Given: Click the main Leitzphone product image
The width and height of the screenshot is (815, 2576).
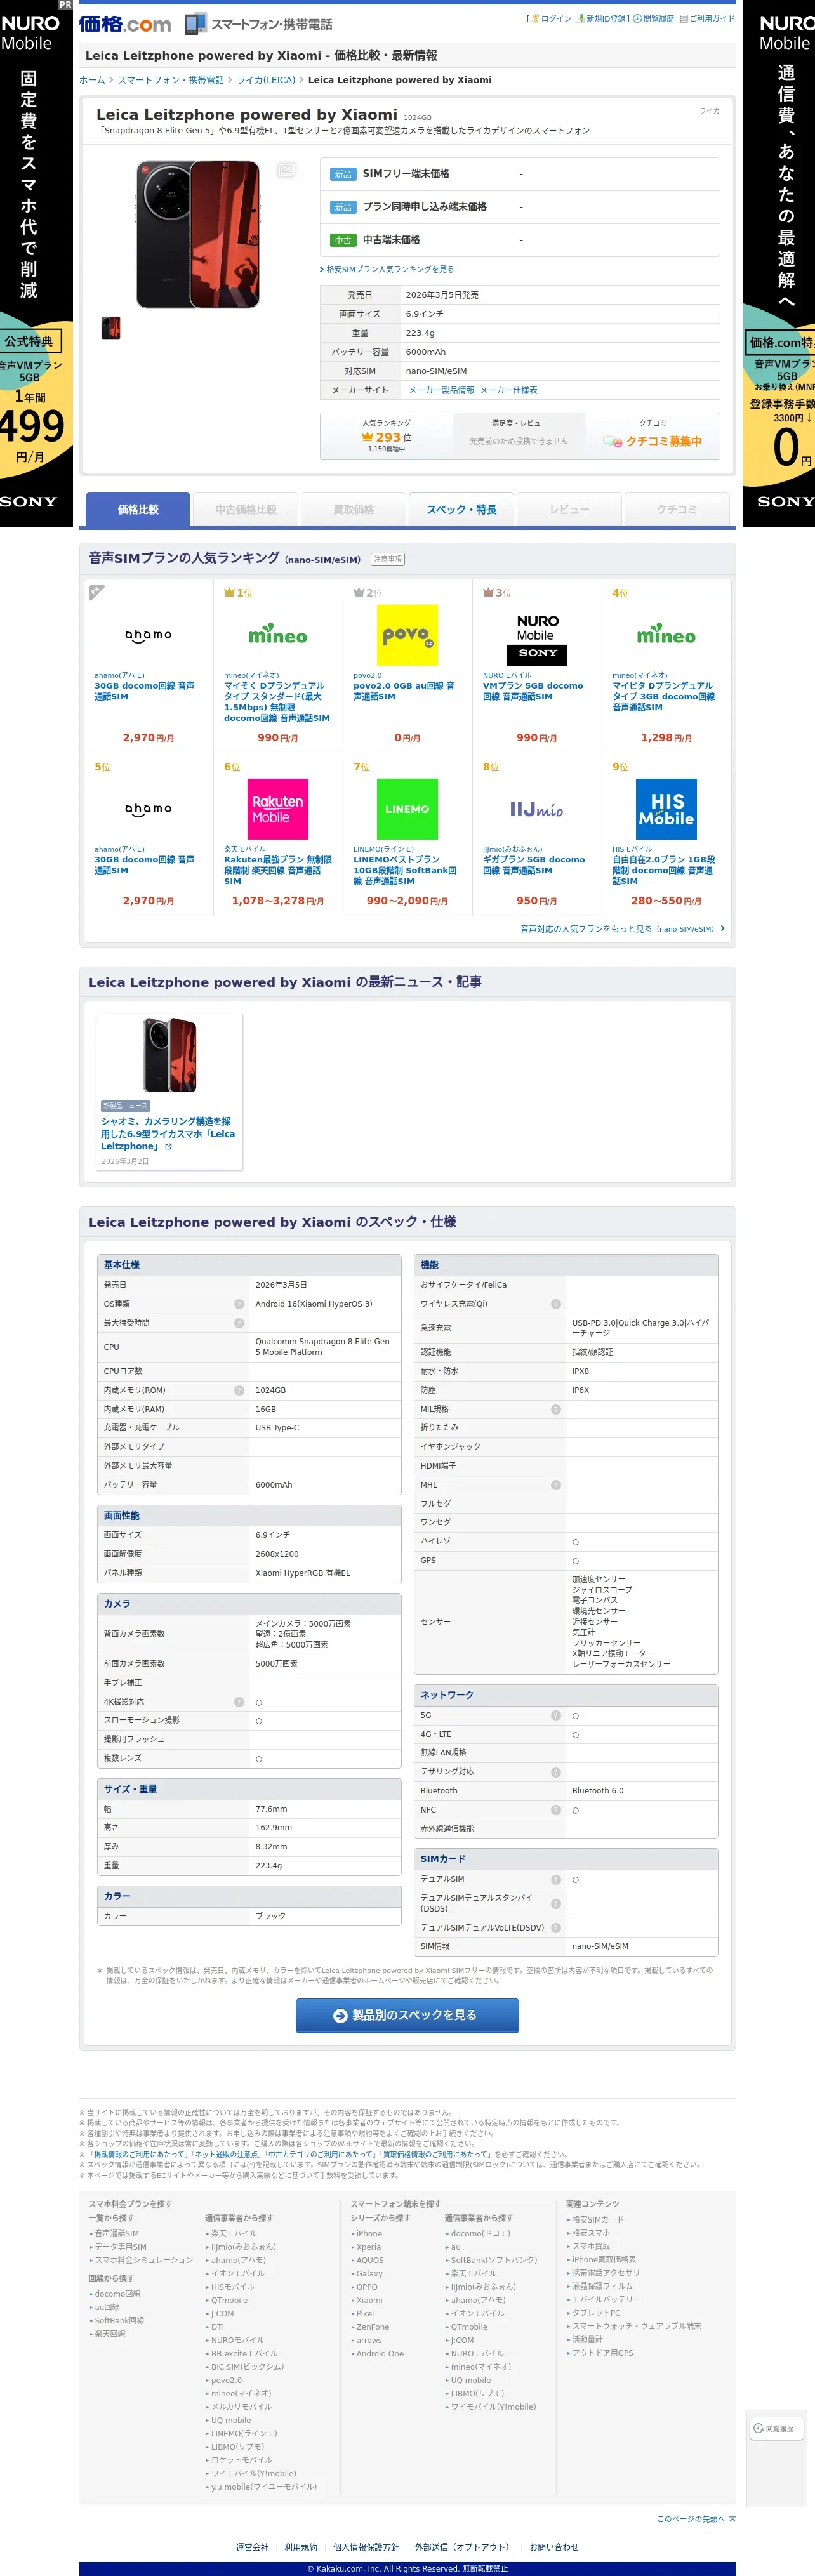Looking at the screenshot, I should 198,235.
